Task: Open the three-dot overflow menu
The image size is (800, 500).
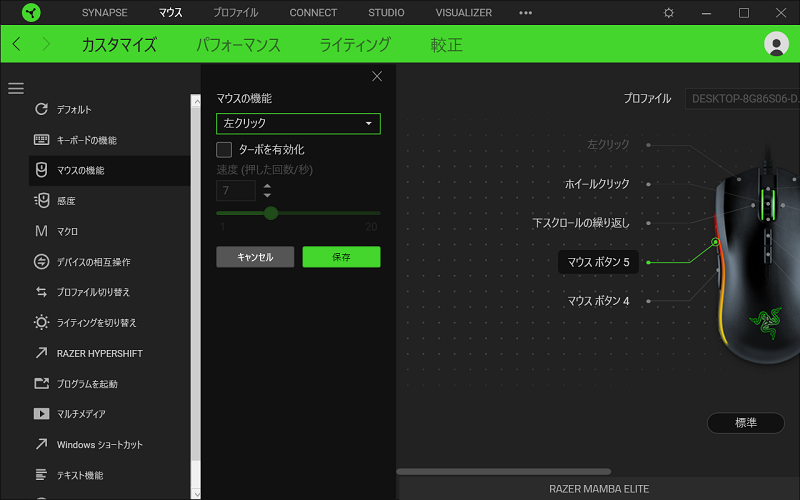Action: coord(526,13)
